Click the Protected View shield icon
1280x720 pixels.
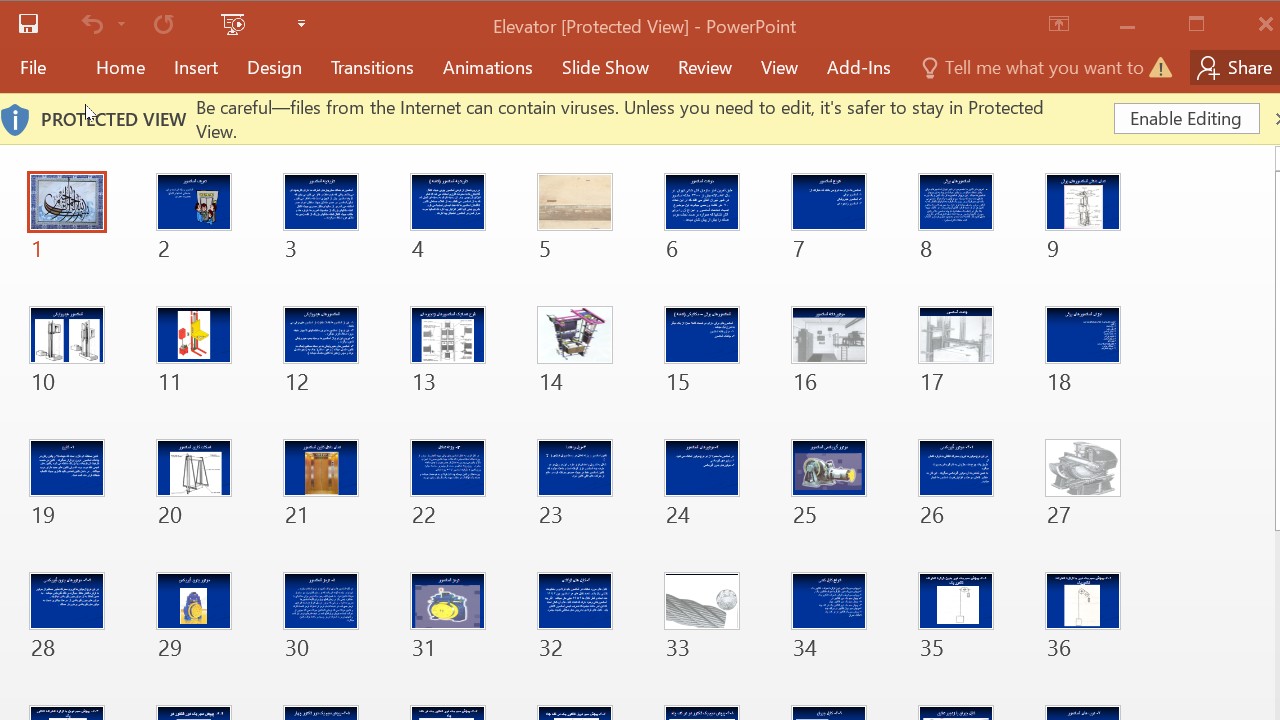point(15,120)
